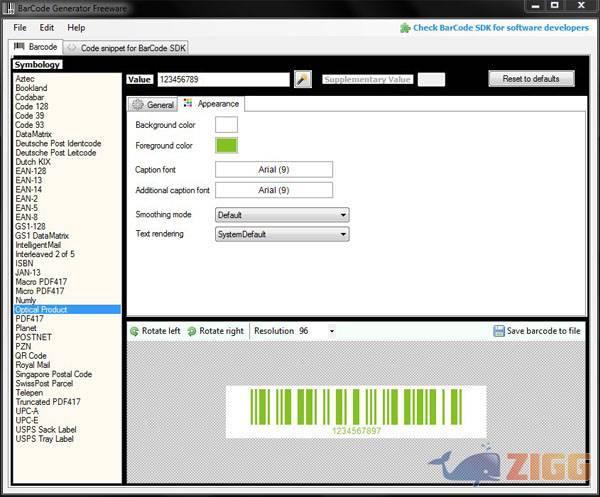600x497 pixels.
Task: Open the Smoothing mode dropdown
Action: coord(343,214)
